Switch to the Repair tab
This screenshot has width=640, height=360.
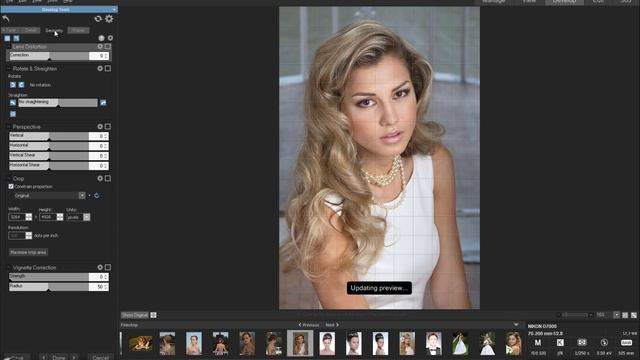(x=78, y=30)
